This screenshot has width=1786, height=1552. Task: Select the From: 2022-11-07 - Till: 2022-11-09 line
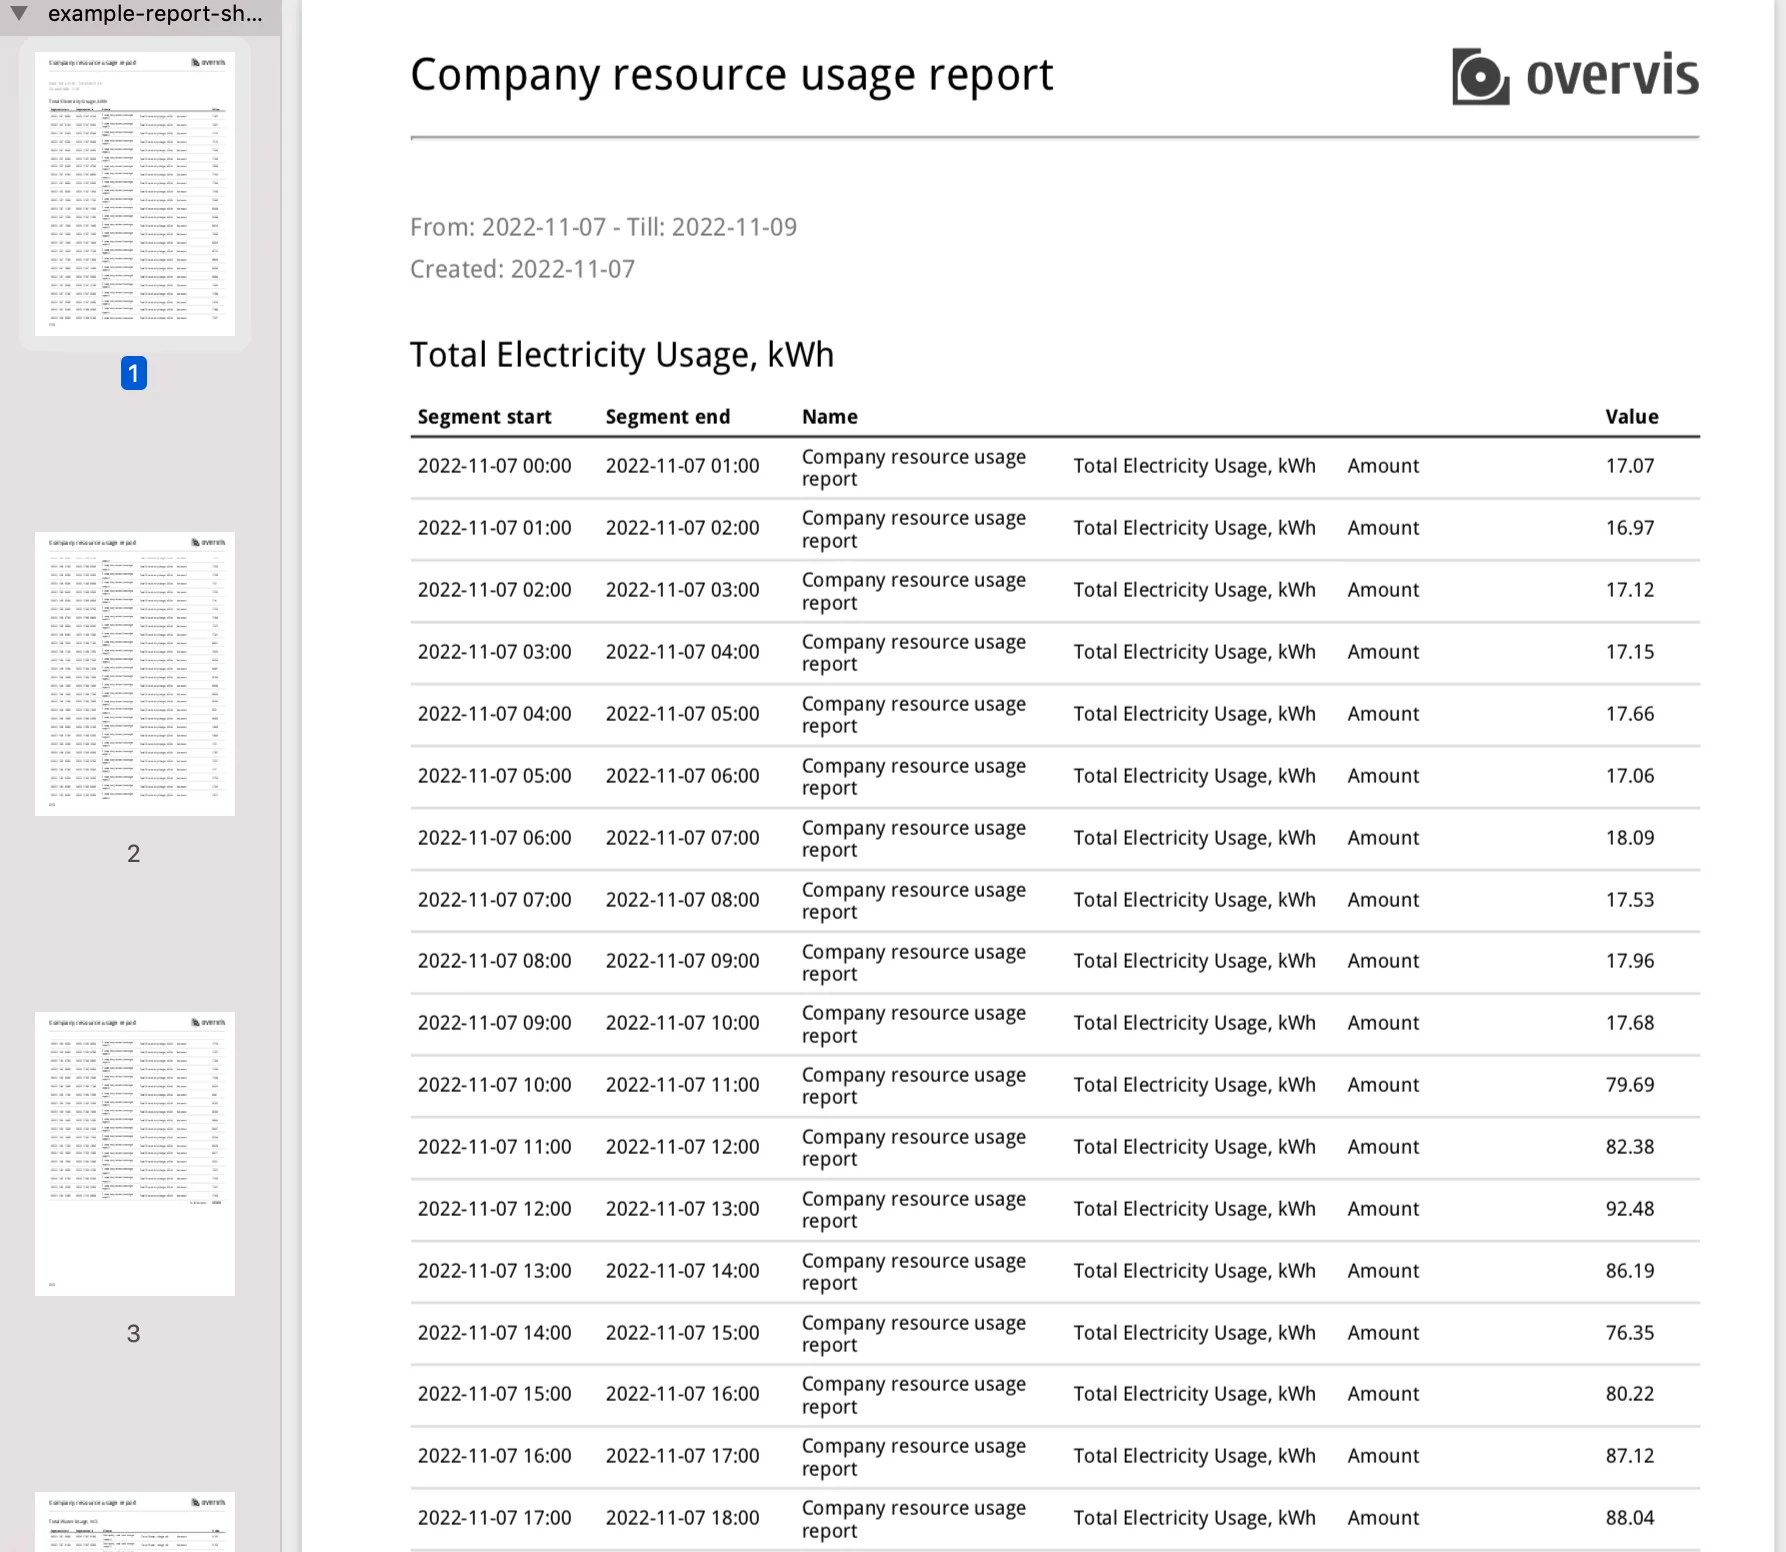[x=604, y=227]
